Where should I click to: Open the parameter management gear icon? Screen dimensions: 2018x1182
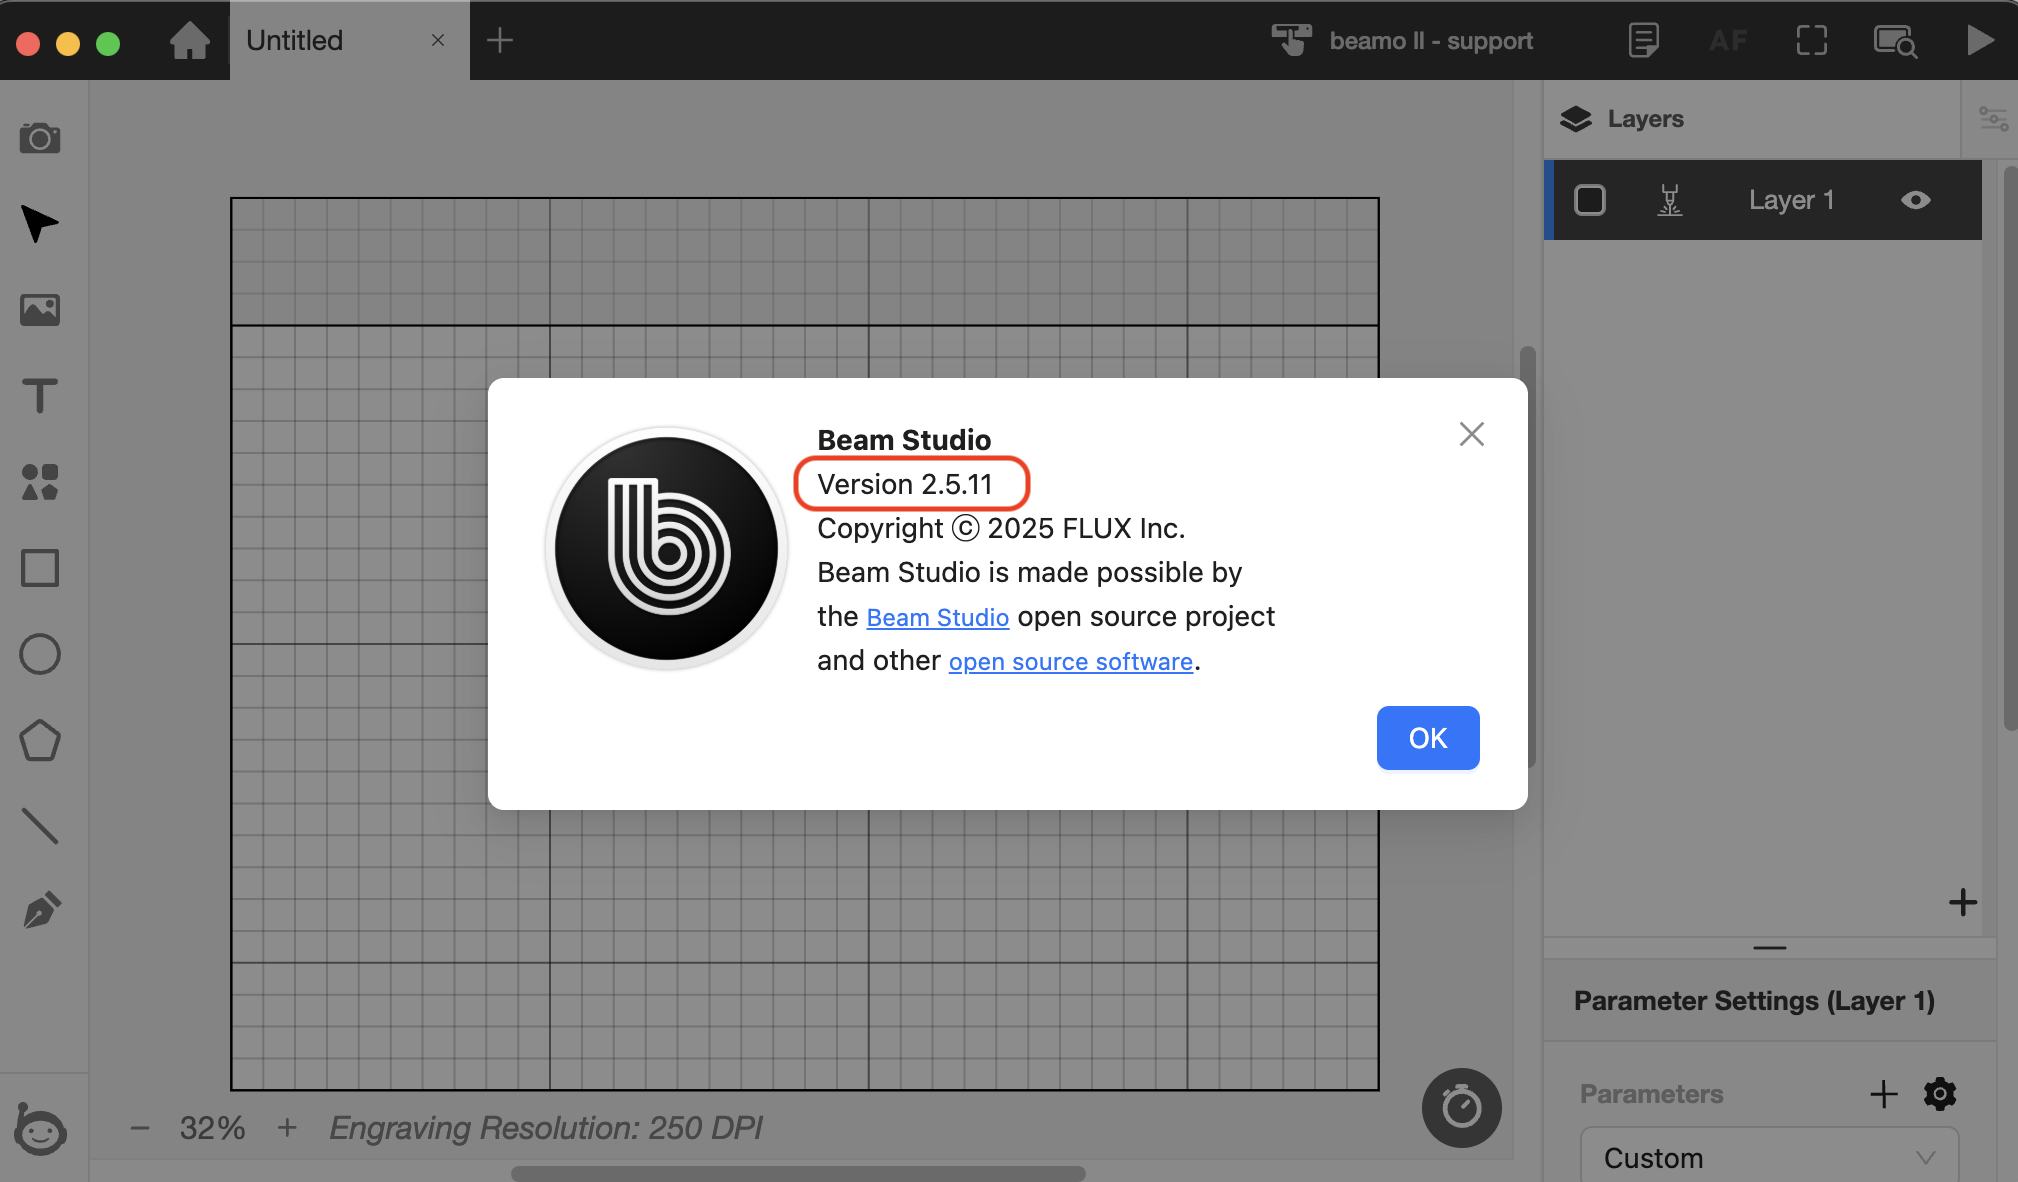click(1939, 1093)
